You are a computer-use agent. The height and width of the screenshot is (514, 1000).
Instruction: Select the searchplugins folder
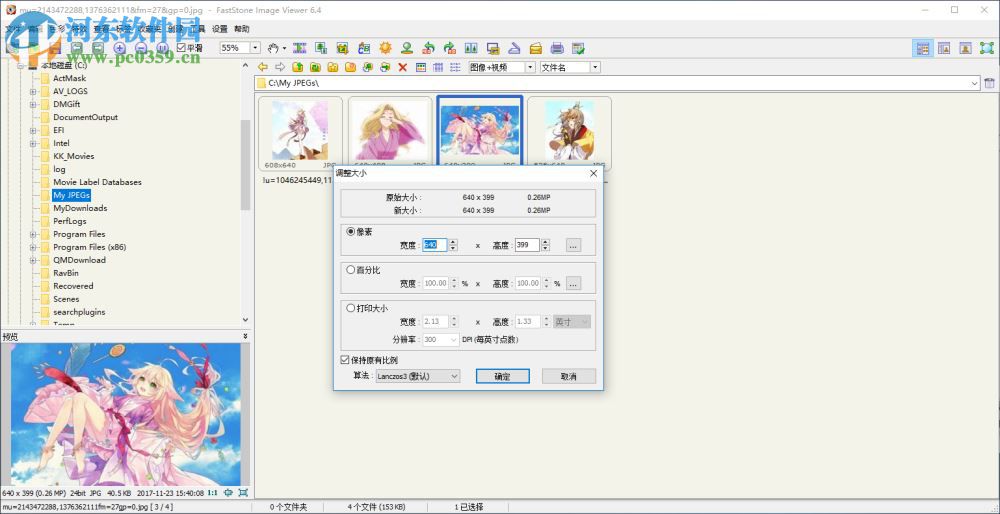point(79,312)
